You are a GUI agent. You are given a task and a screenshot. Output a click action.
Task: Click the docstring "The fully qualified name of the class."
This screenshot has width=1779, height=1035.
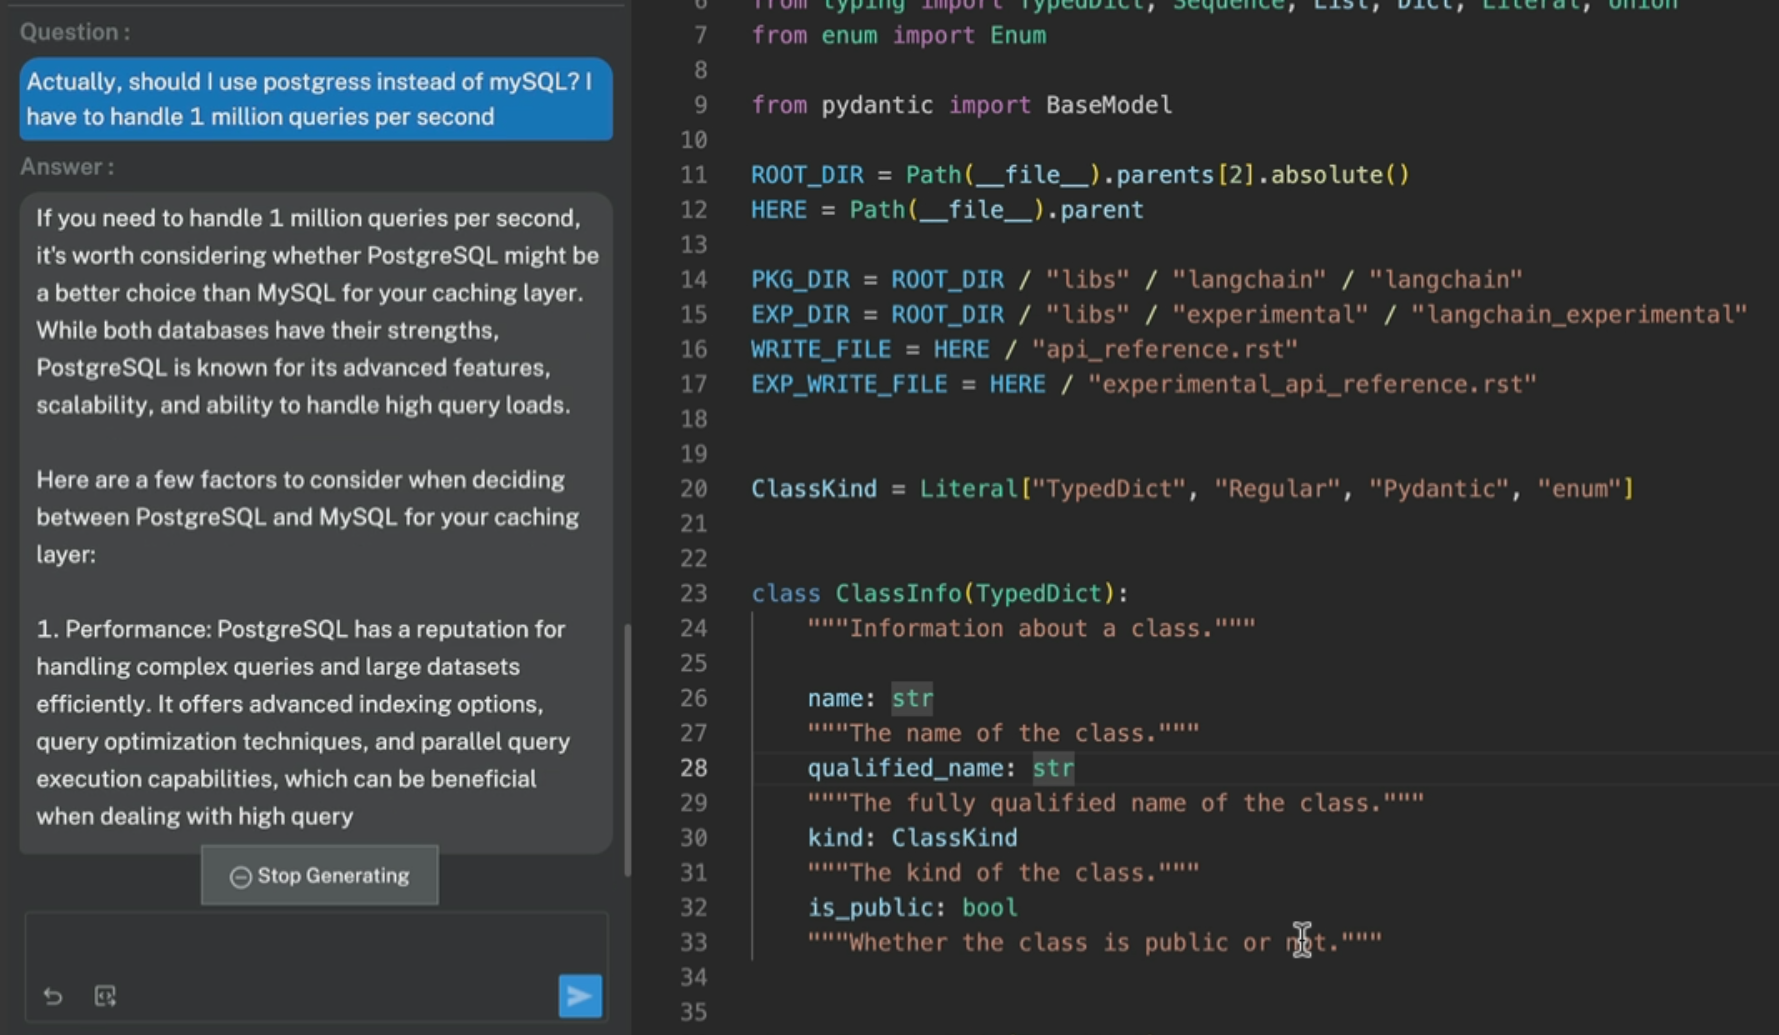[1115, 803]
